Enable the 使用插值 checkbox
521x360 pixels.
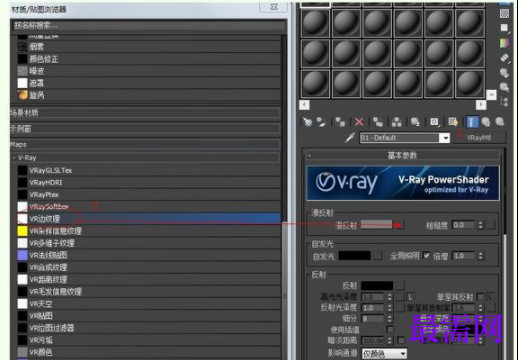pos(389,329)
